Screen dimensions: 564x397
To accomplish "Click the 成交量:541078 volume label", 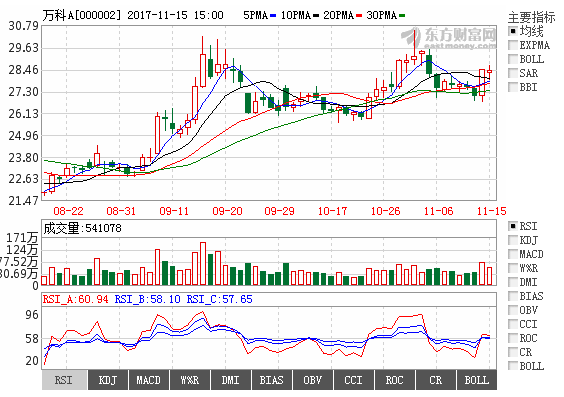I will (82, 228).
